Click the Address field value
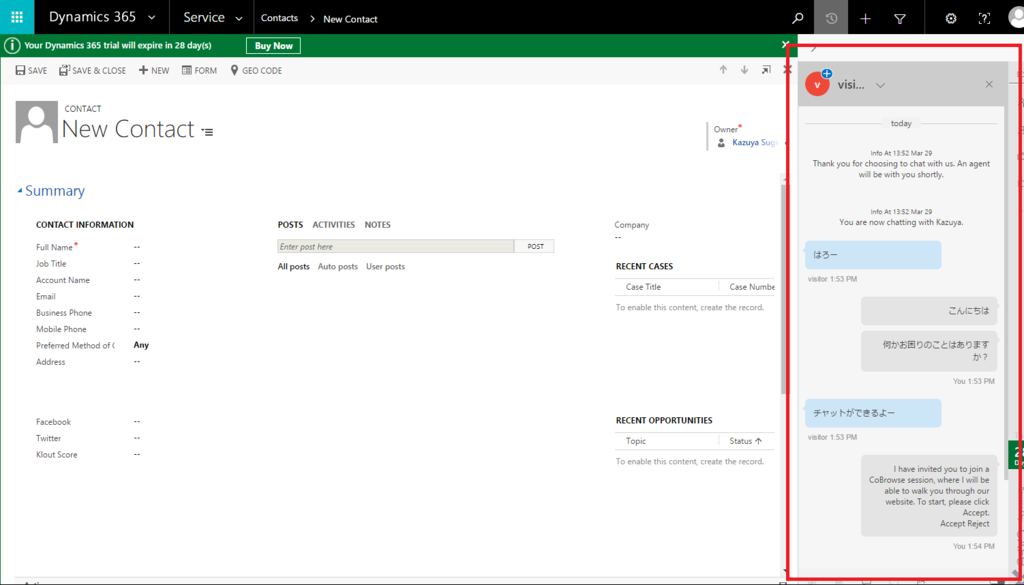This screenshot has height=585, width=1024. click(137, 362)
